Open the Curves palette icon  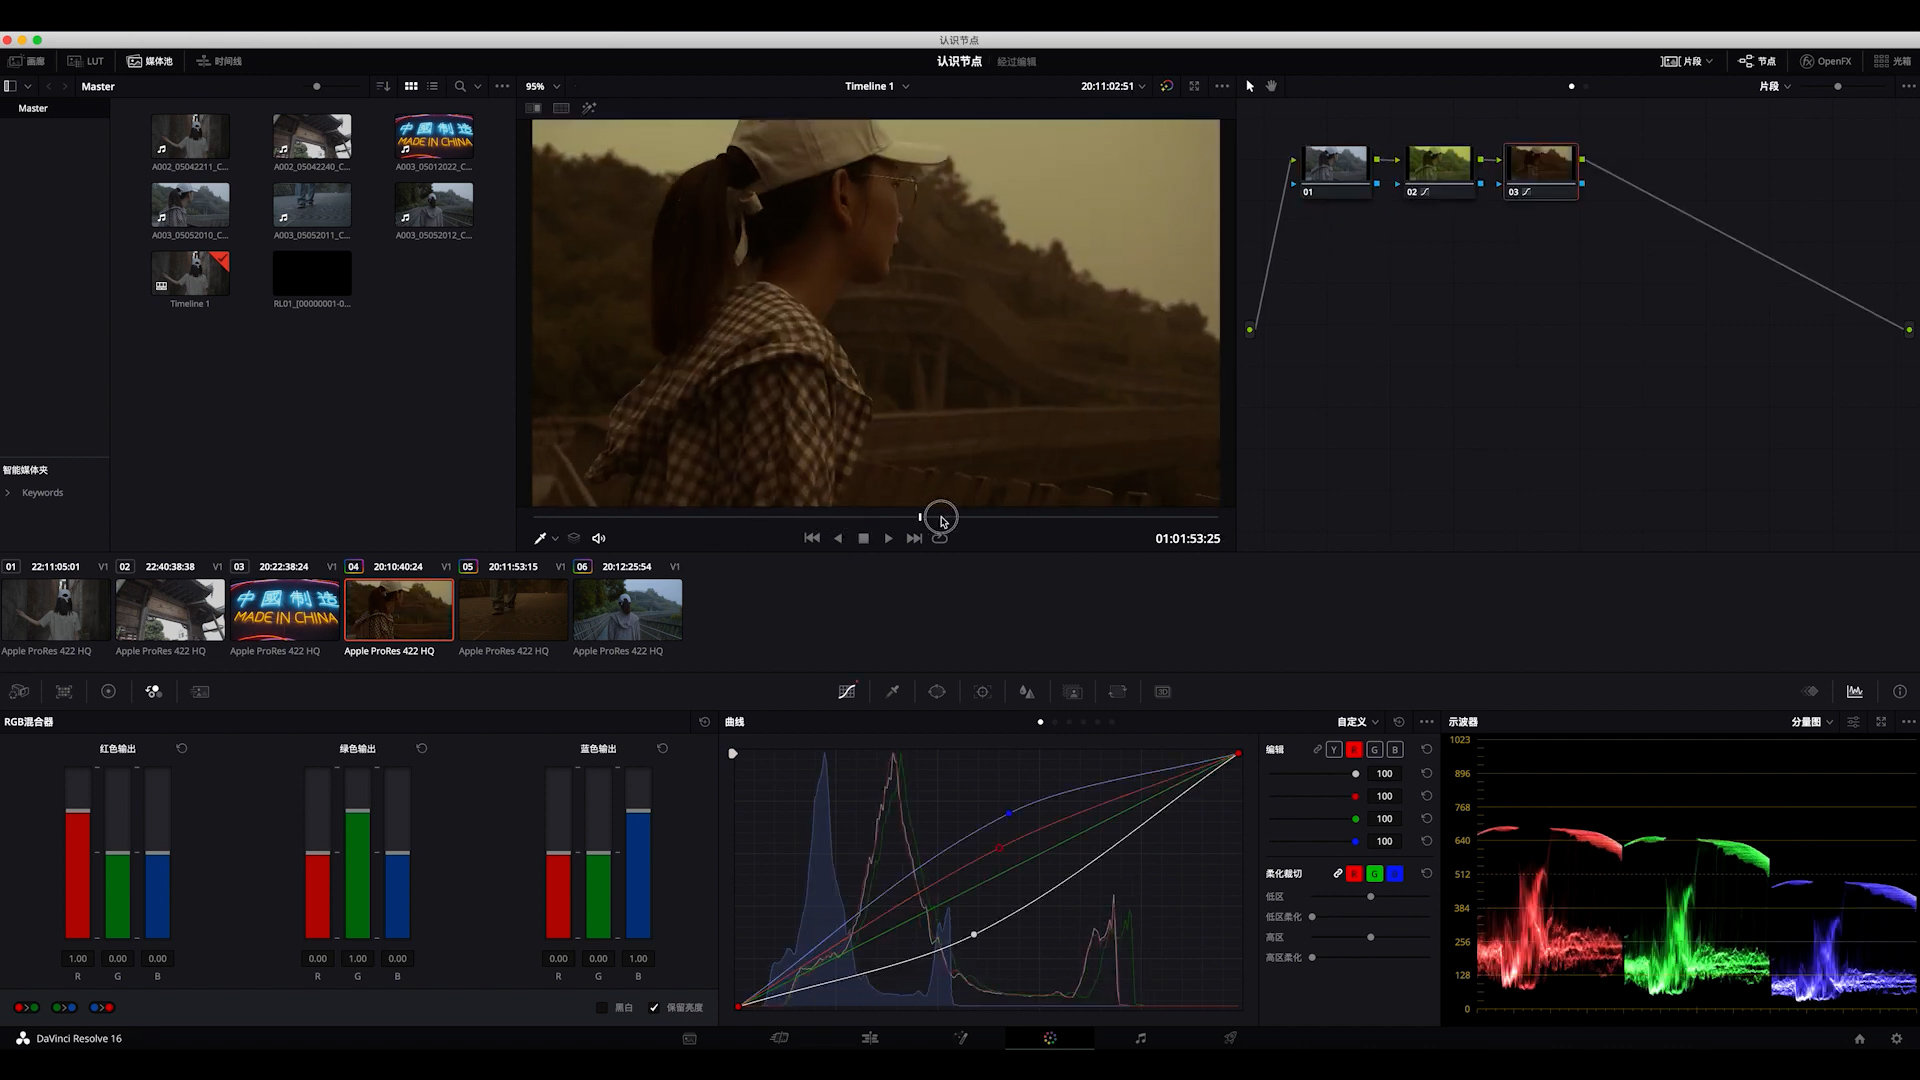tap(846, 692)
